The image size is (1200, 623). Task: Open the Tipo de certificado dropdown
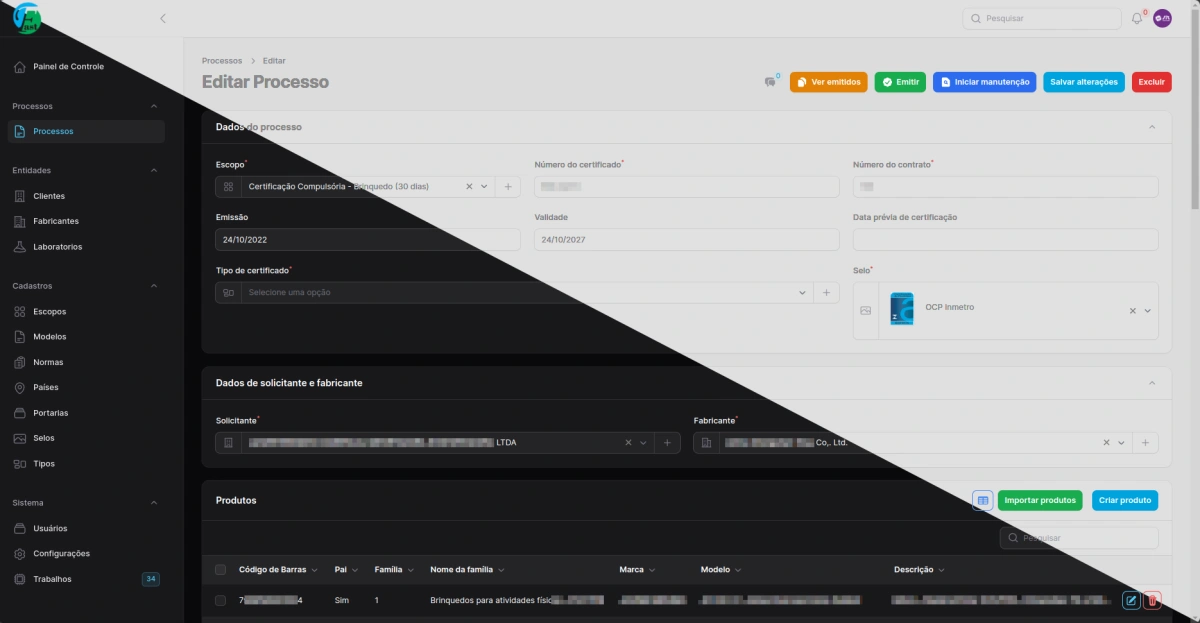tap(520, 293)
